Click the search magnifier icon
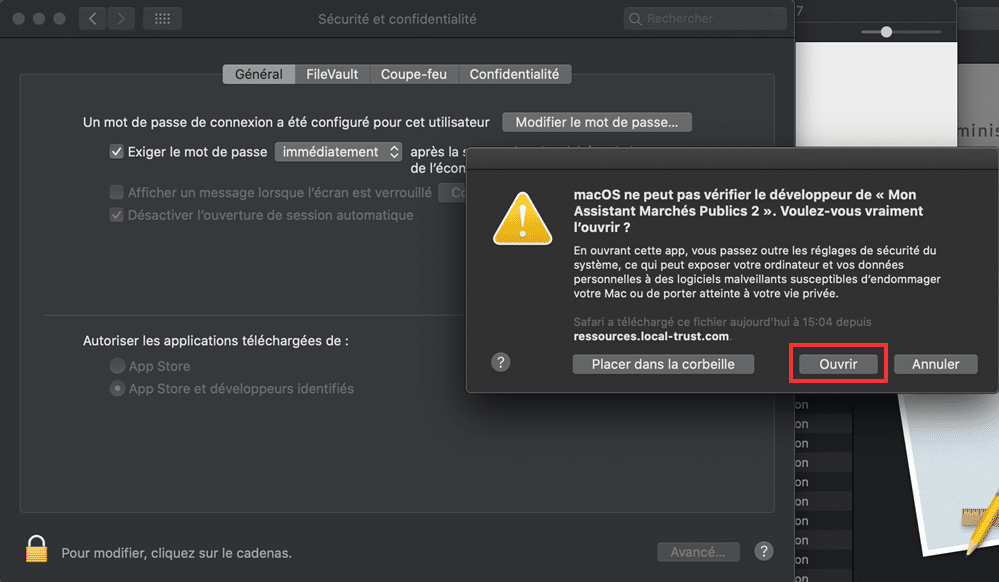 click(x=635, y=19)
